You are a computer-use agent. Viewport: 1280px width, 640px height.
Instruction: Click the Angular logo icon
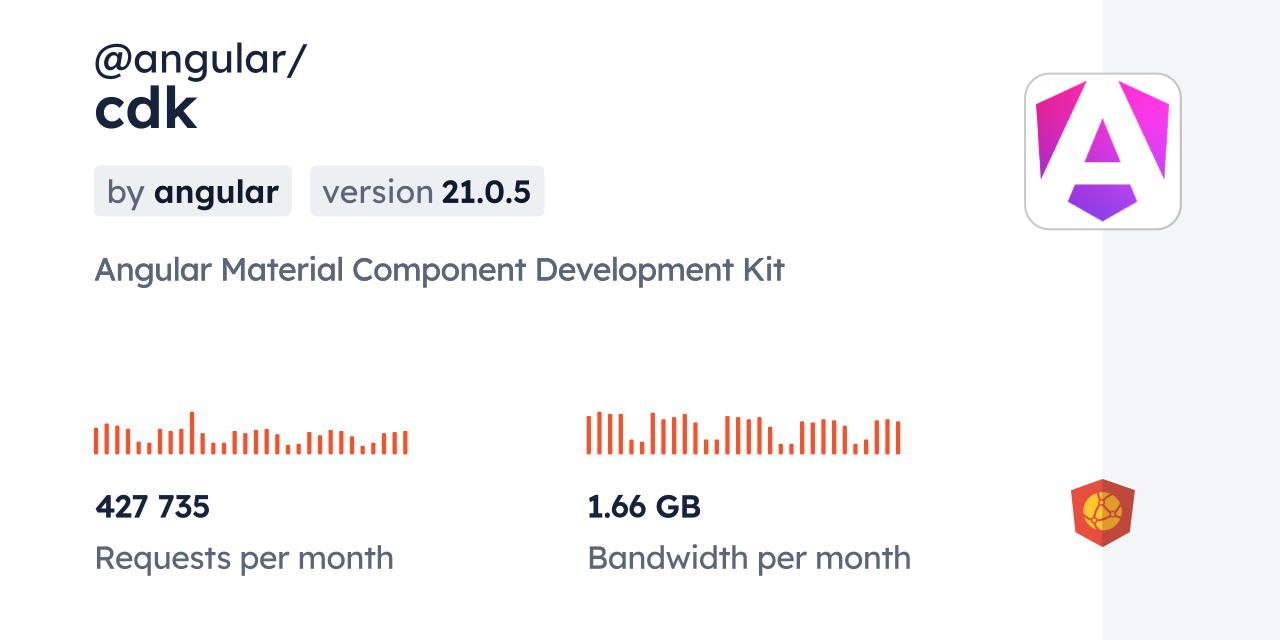click(1102, 151)
